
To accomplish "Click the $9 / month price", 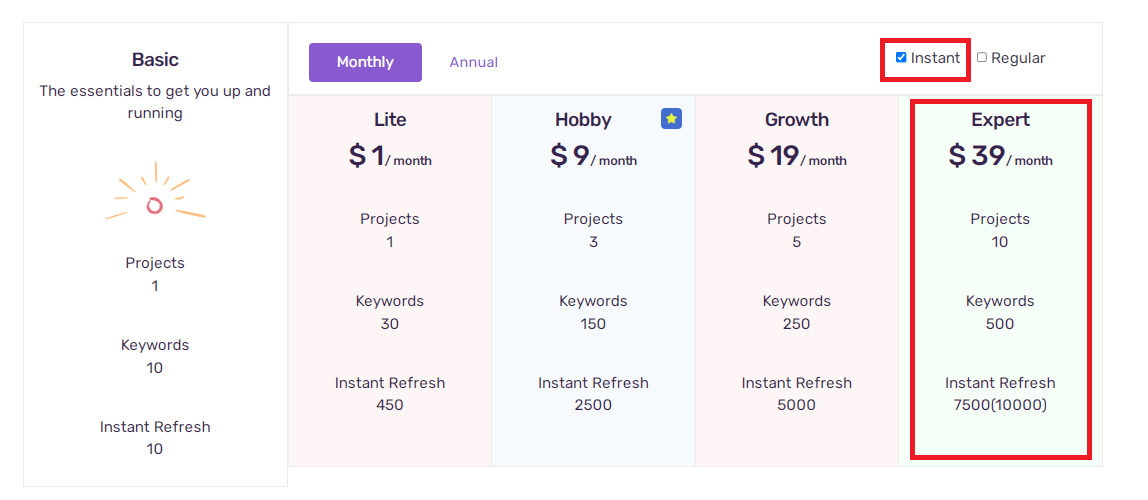I will (x=593, y=155).
